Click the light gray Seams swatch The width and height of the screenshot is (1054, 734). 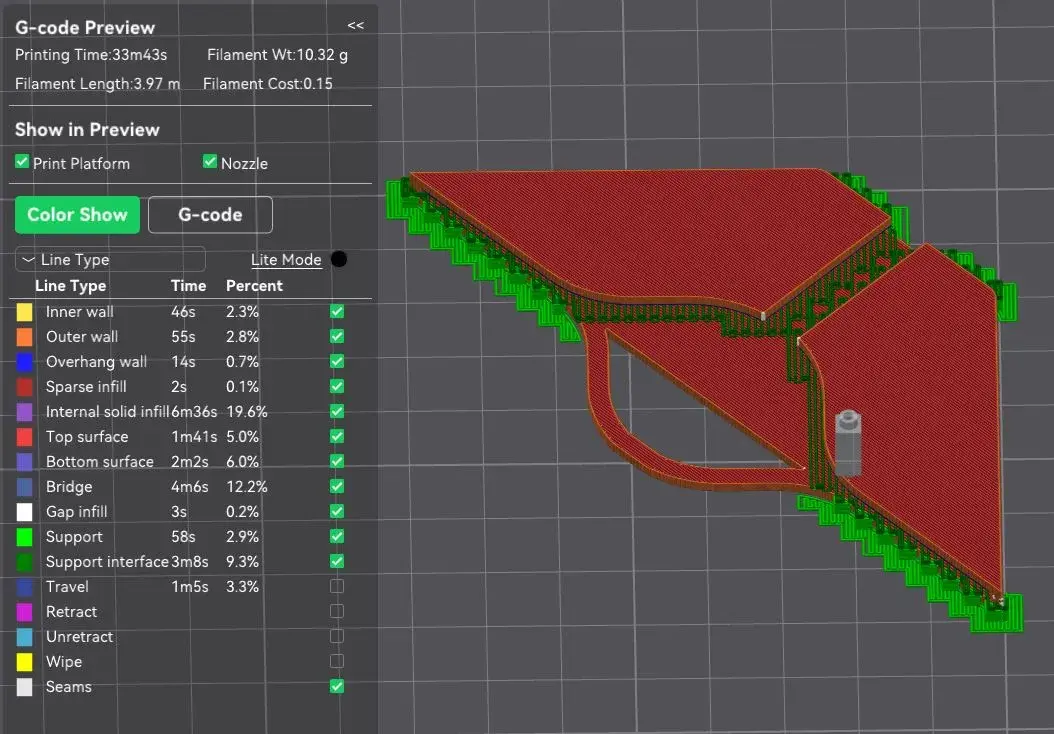click(24, 687)
